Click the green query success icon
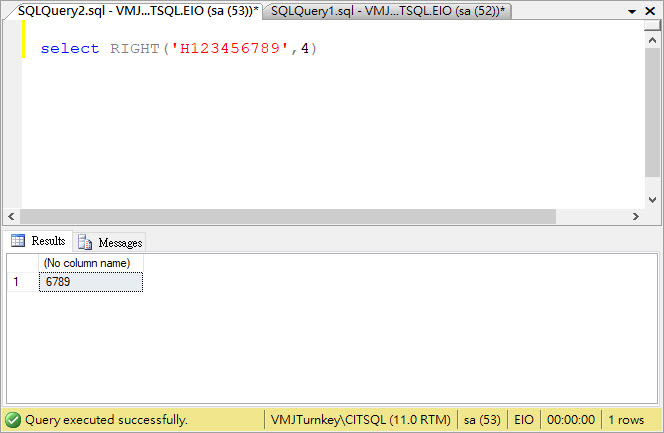The image size is (664, 433). pyautogui.click(x=13, y=420)
